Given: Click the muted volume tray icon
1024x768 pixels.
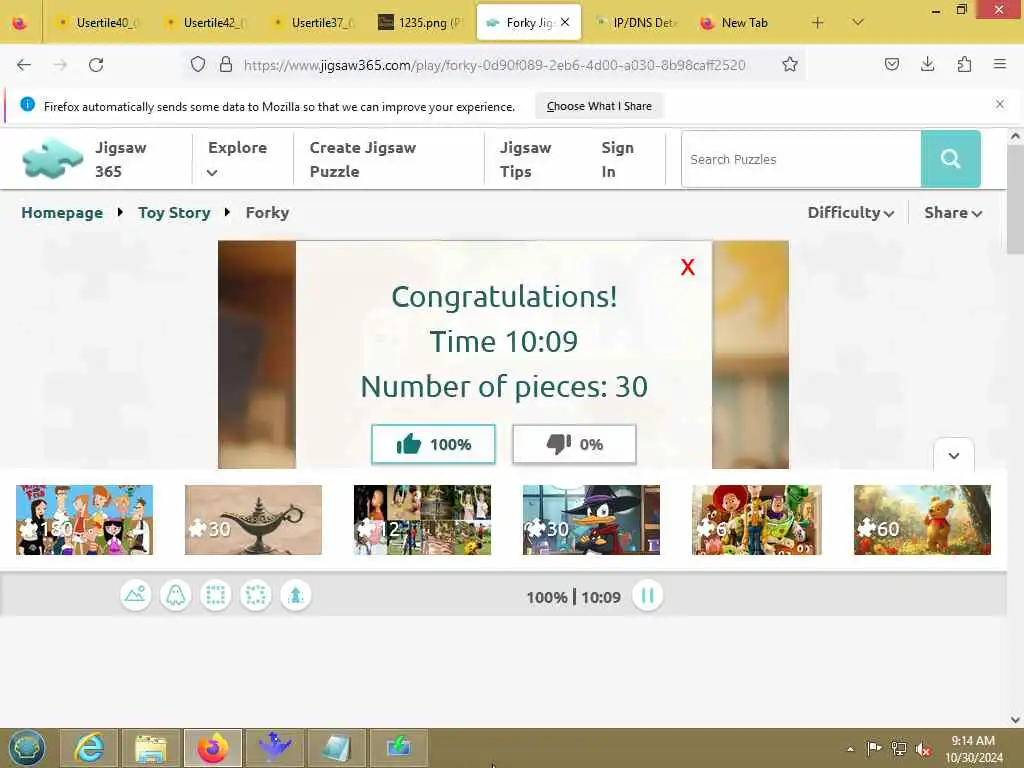Looking at the screenshot, I should 923,749.
